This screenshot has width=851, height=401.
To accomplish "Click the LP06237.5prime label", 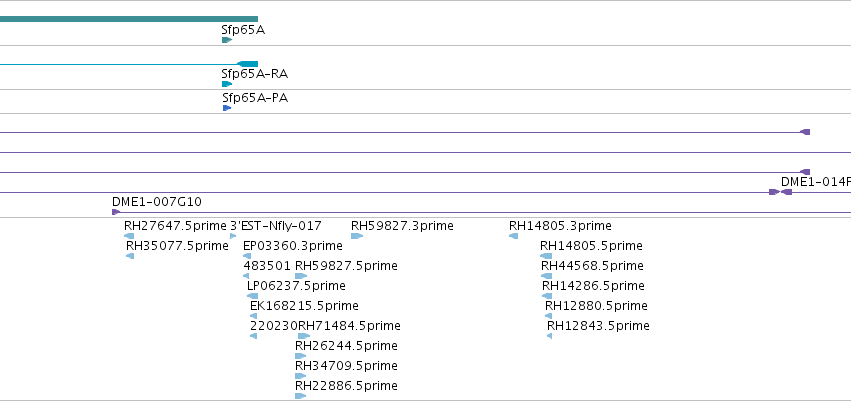I will 296,285.
